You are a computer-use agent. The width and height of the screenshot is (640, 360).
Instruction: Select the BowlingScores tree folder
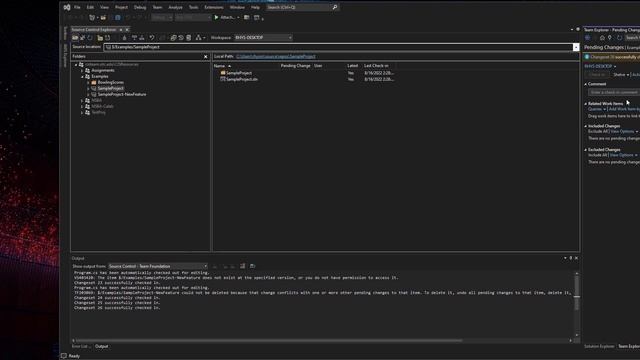pos(111,82)
